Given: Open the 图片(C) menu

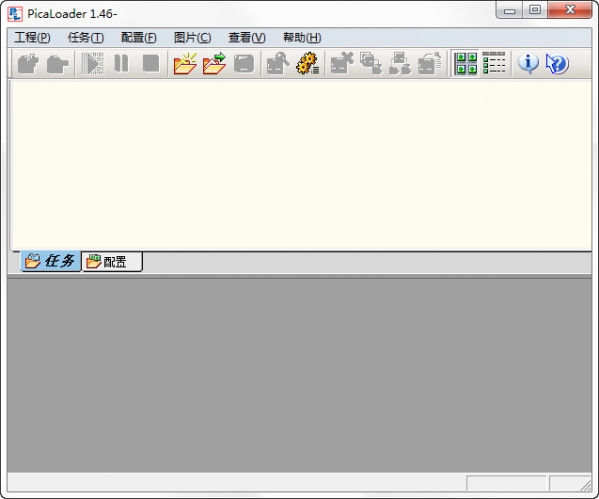Looking at the screenshot, I should coord(192,37).
